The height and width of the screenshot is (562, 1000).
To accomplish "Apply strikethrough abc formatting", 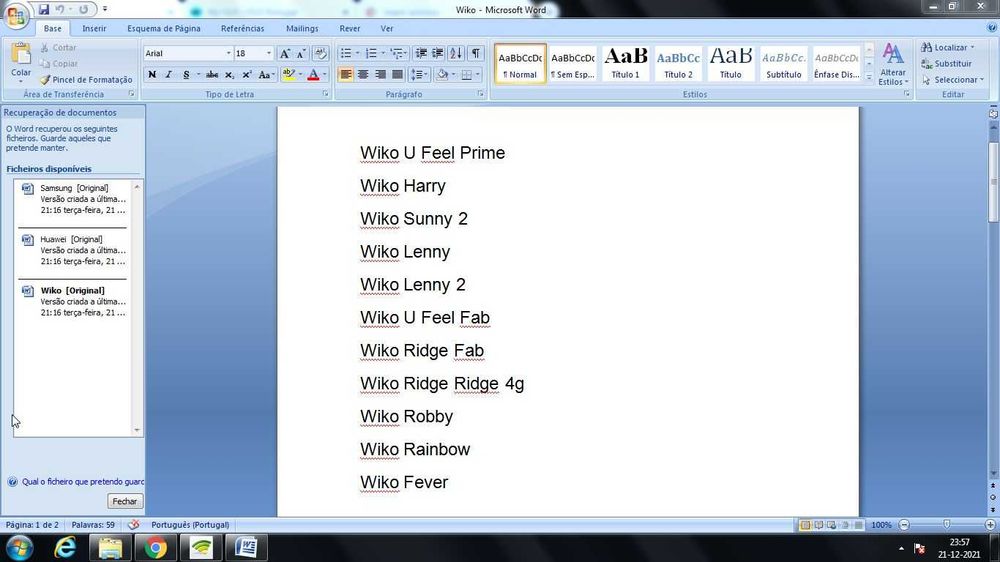I will coord(212,75).
